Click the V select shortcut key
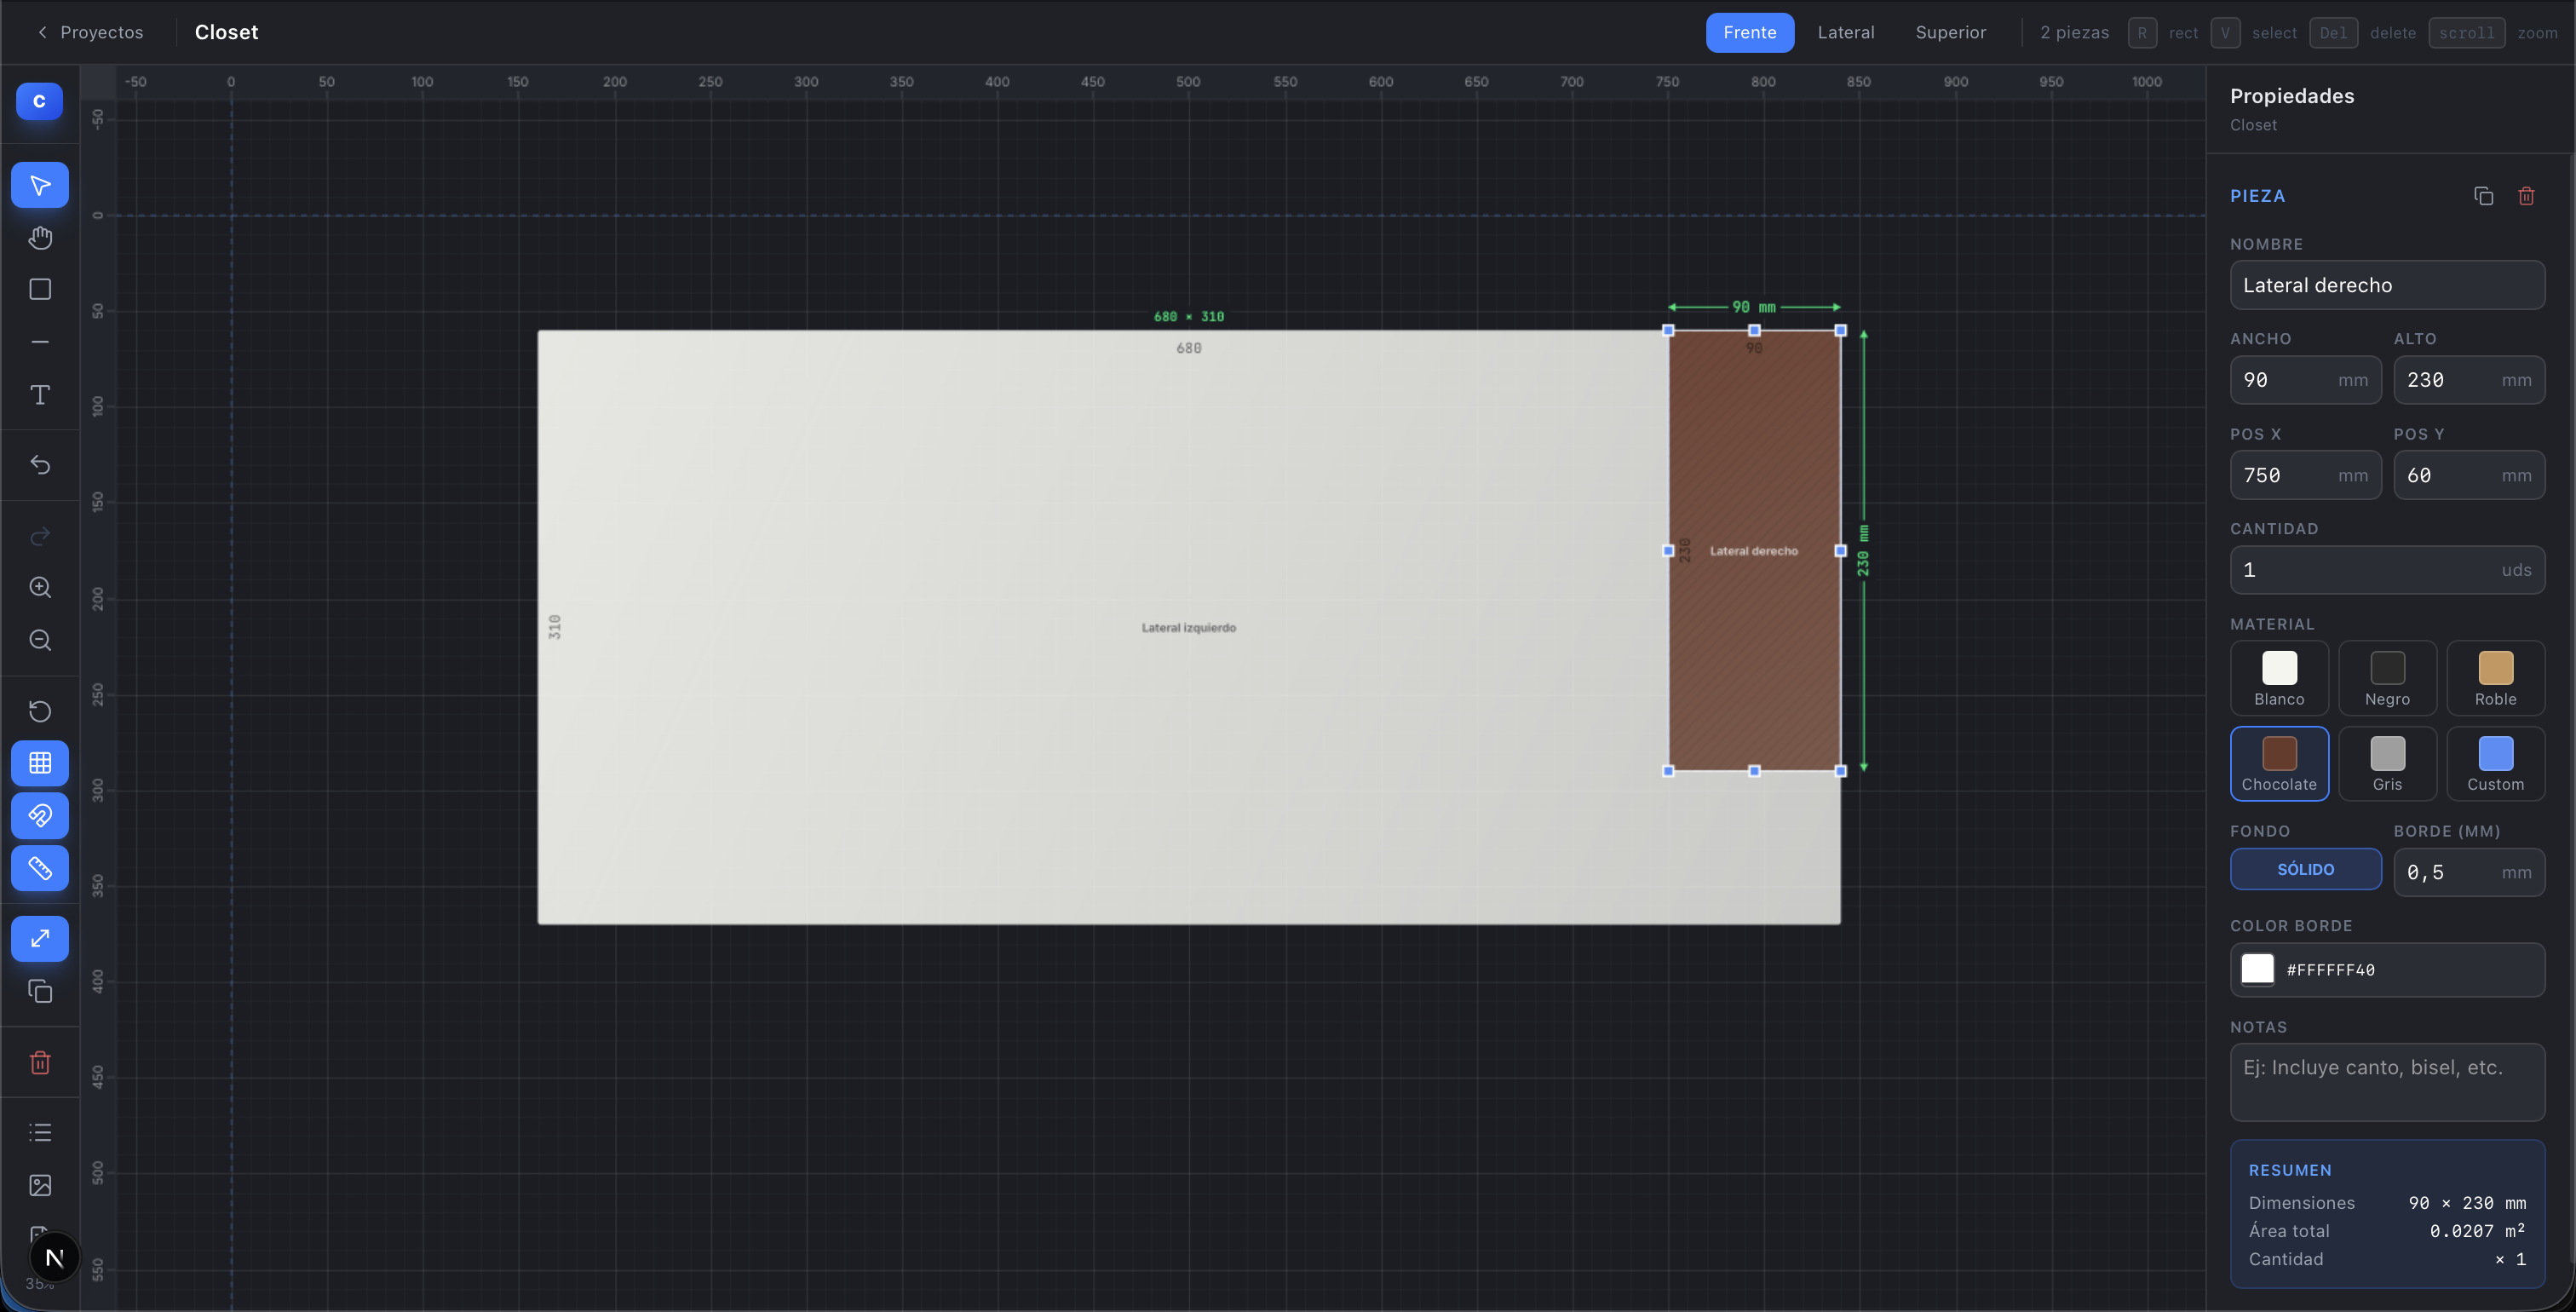 [x=2225, y=32]
